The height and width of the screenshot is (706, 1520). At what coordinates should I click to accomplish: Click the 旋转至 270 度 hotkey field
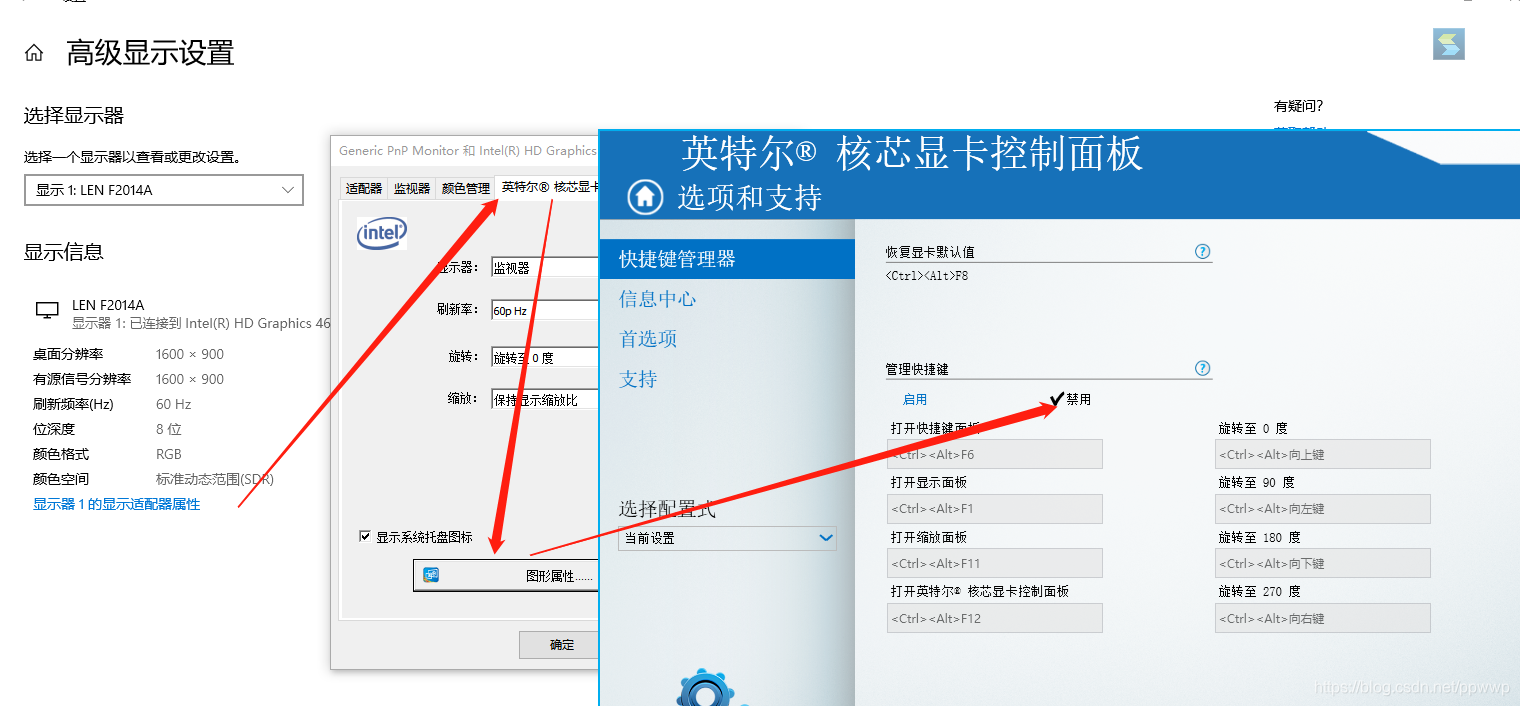(1323, 618)
